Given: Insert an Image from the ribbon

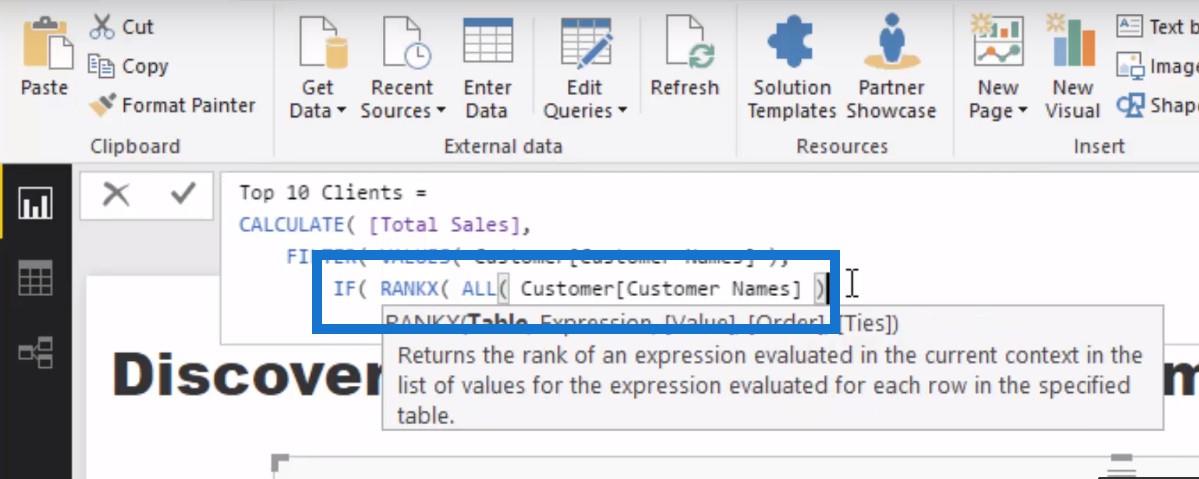Looking at the screenshot, I should tap(1157, 67).
